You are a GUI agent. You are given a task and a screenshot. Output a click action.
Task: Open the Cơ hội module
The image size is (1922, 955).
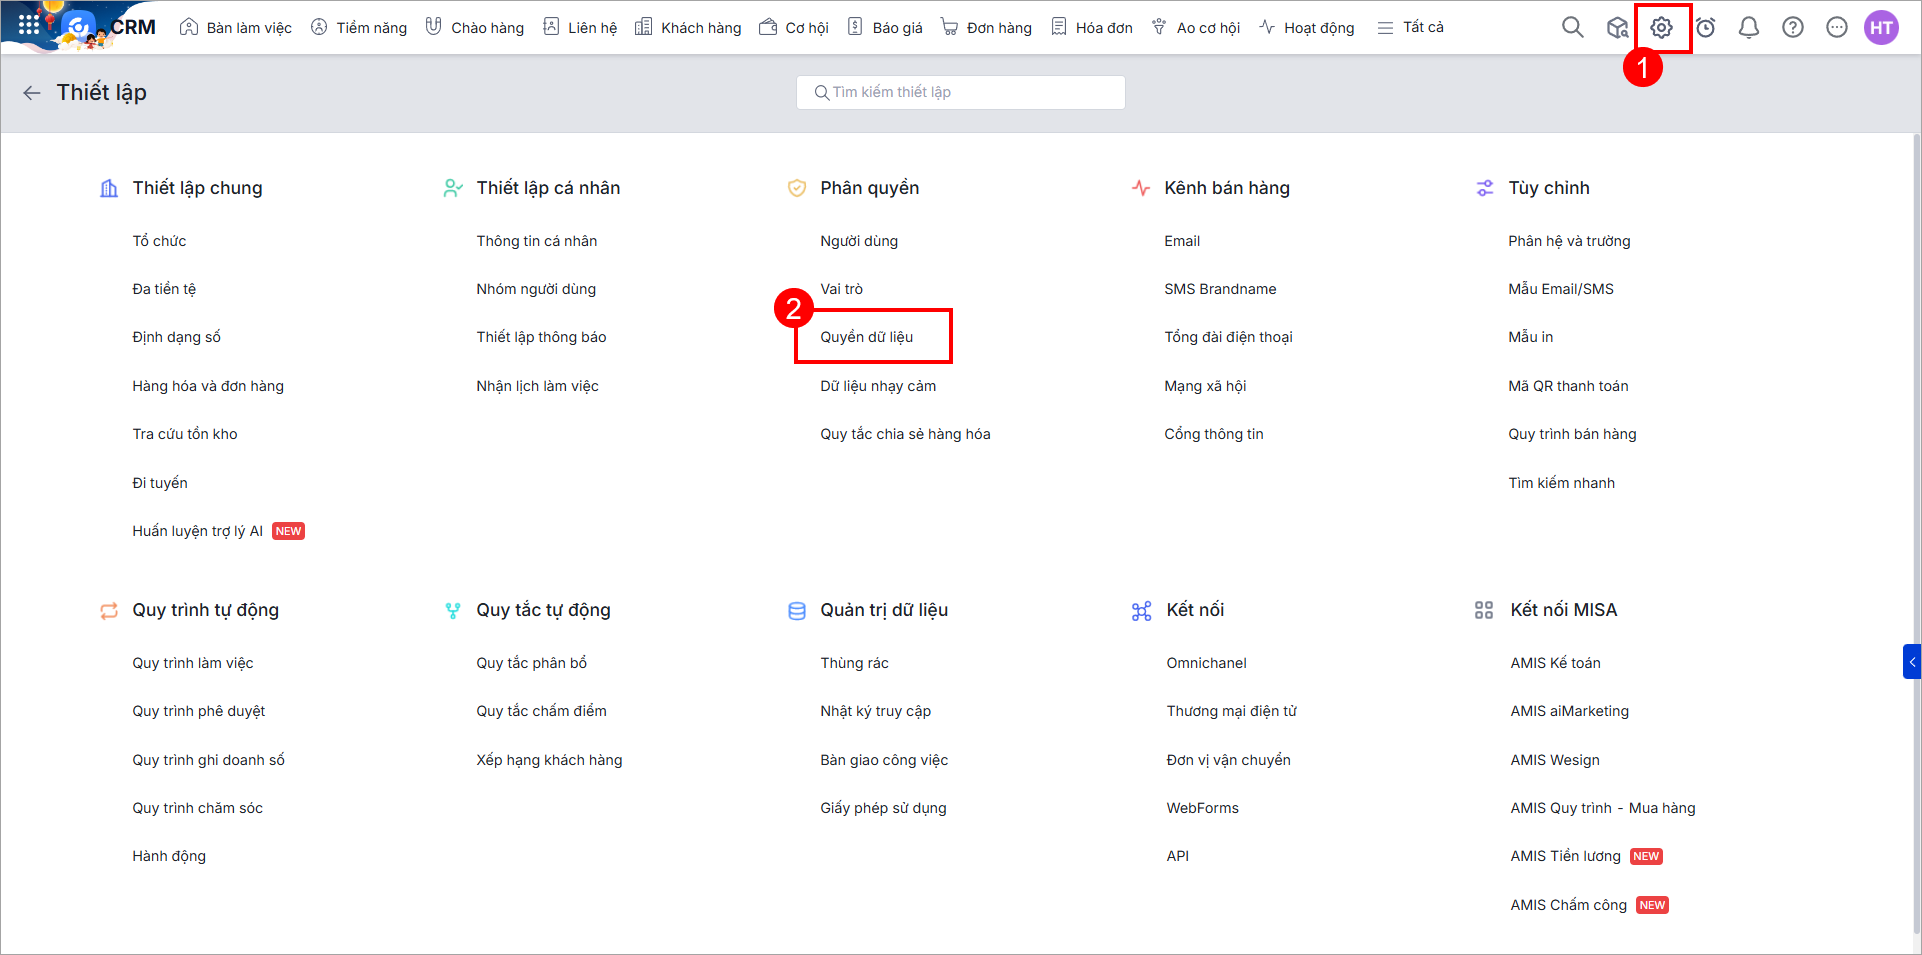click(x=794, y=28)
